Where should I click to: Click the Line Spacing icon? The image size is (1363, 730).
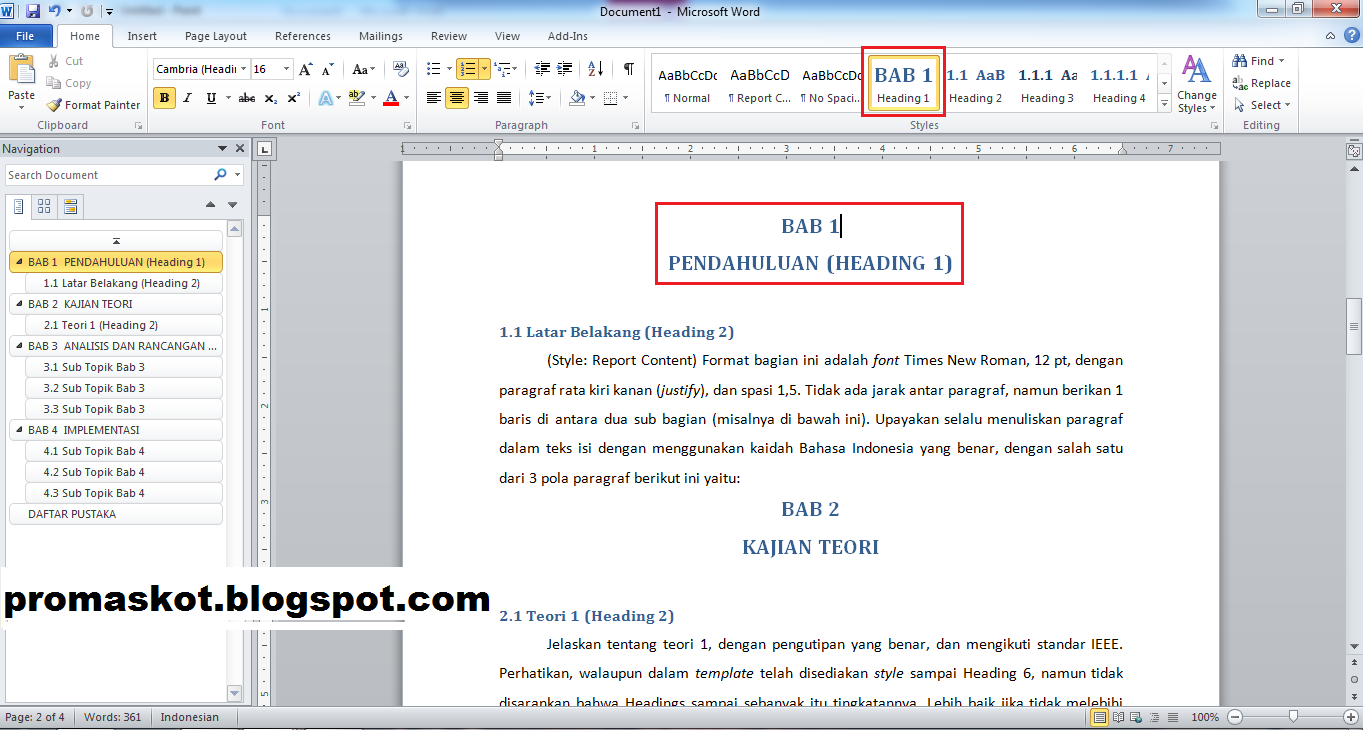click(537, 98)
